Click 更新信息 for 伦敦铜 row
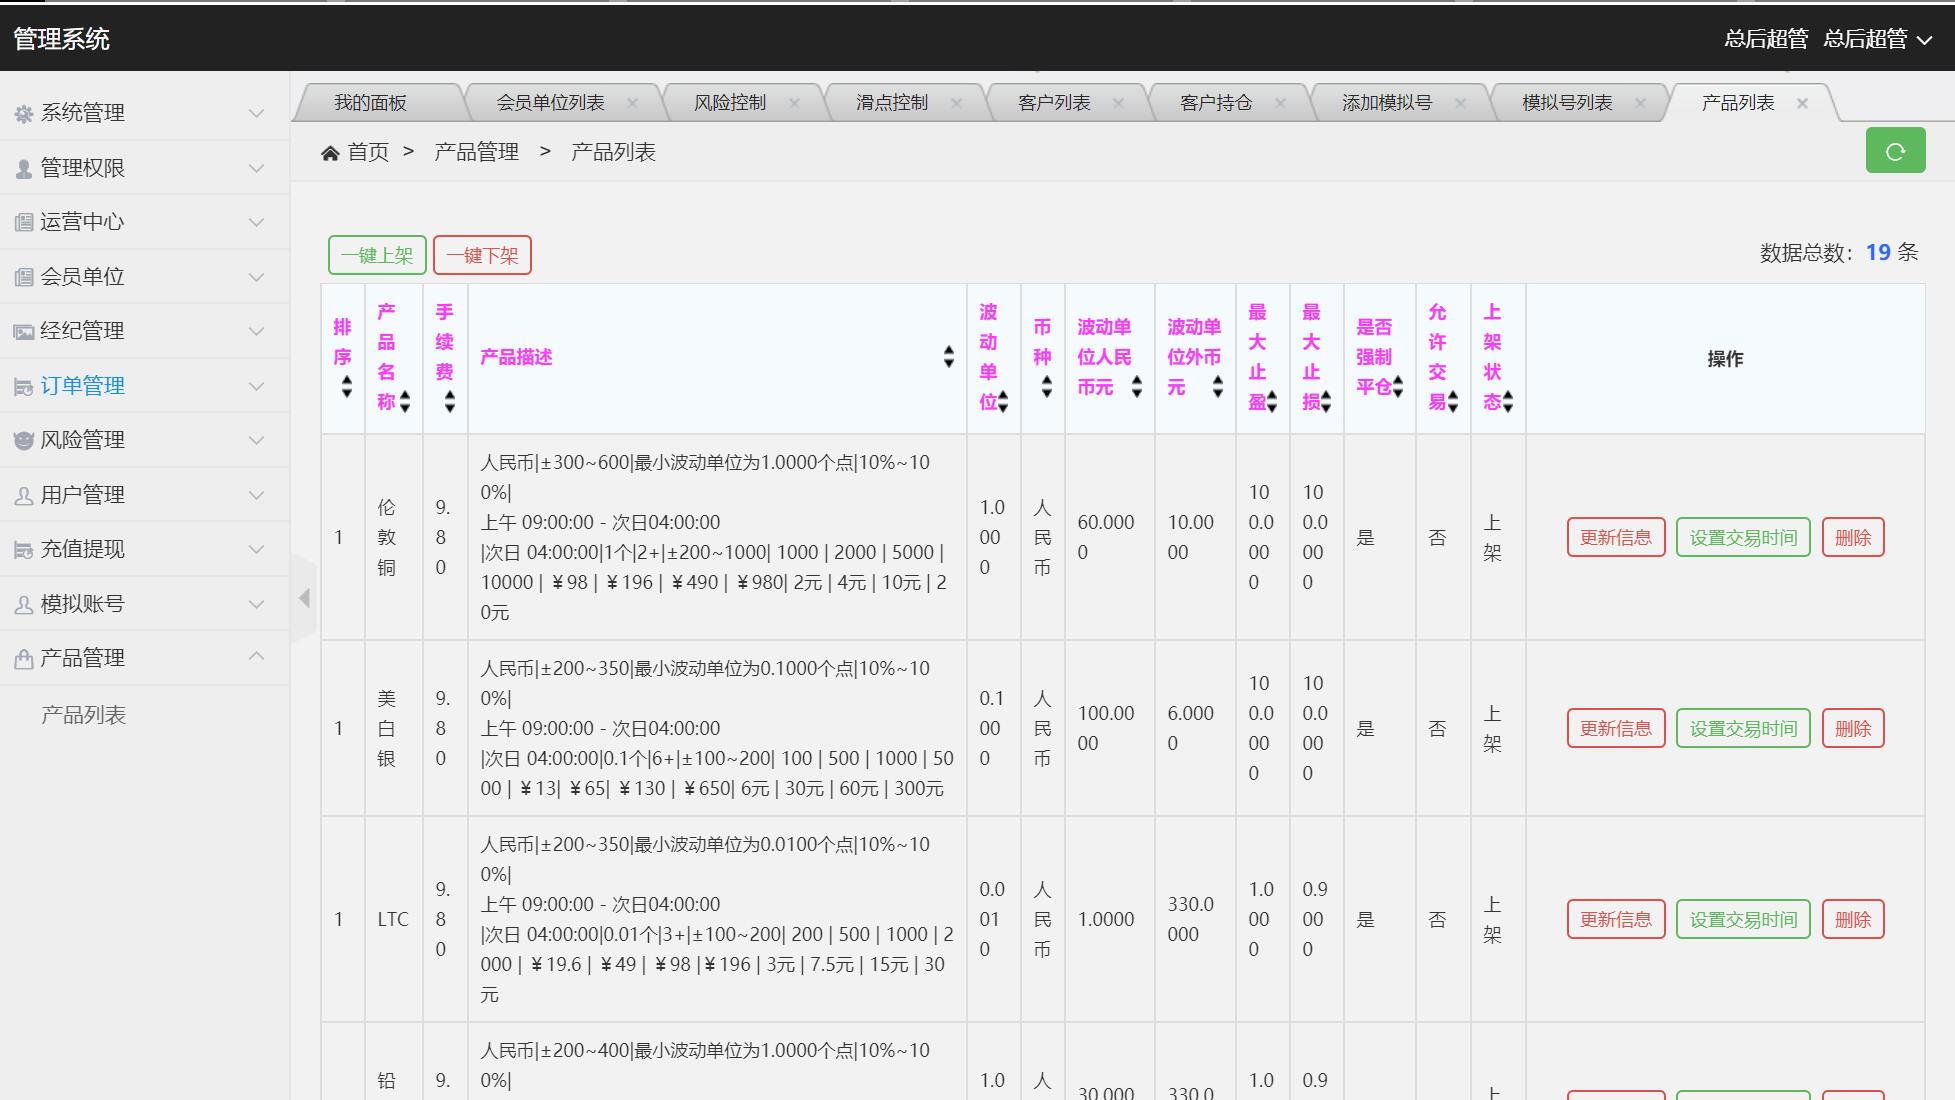 [1616, 537]
